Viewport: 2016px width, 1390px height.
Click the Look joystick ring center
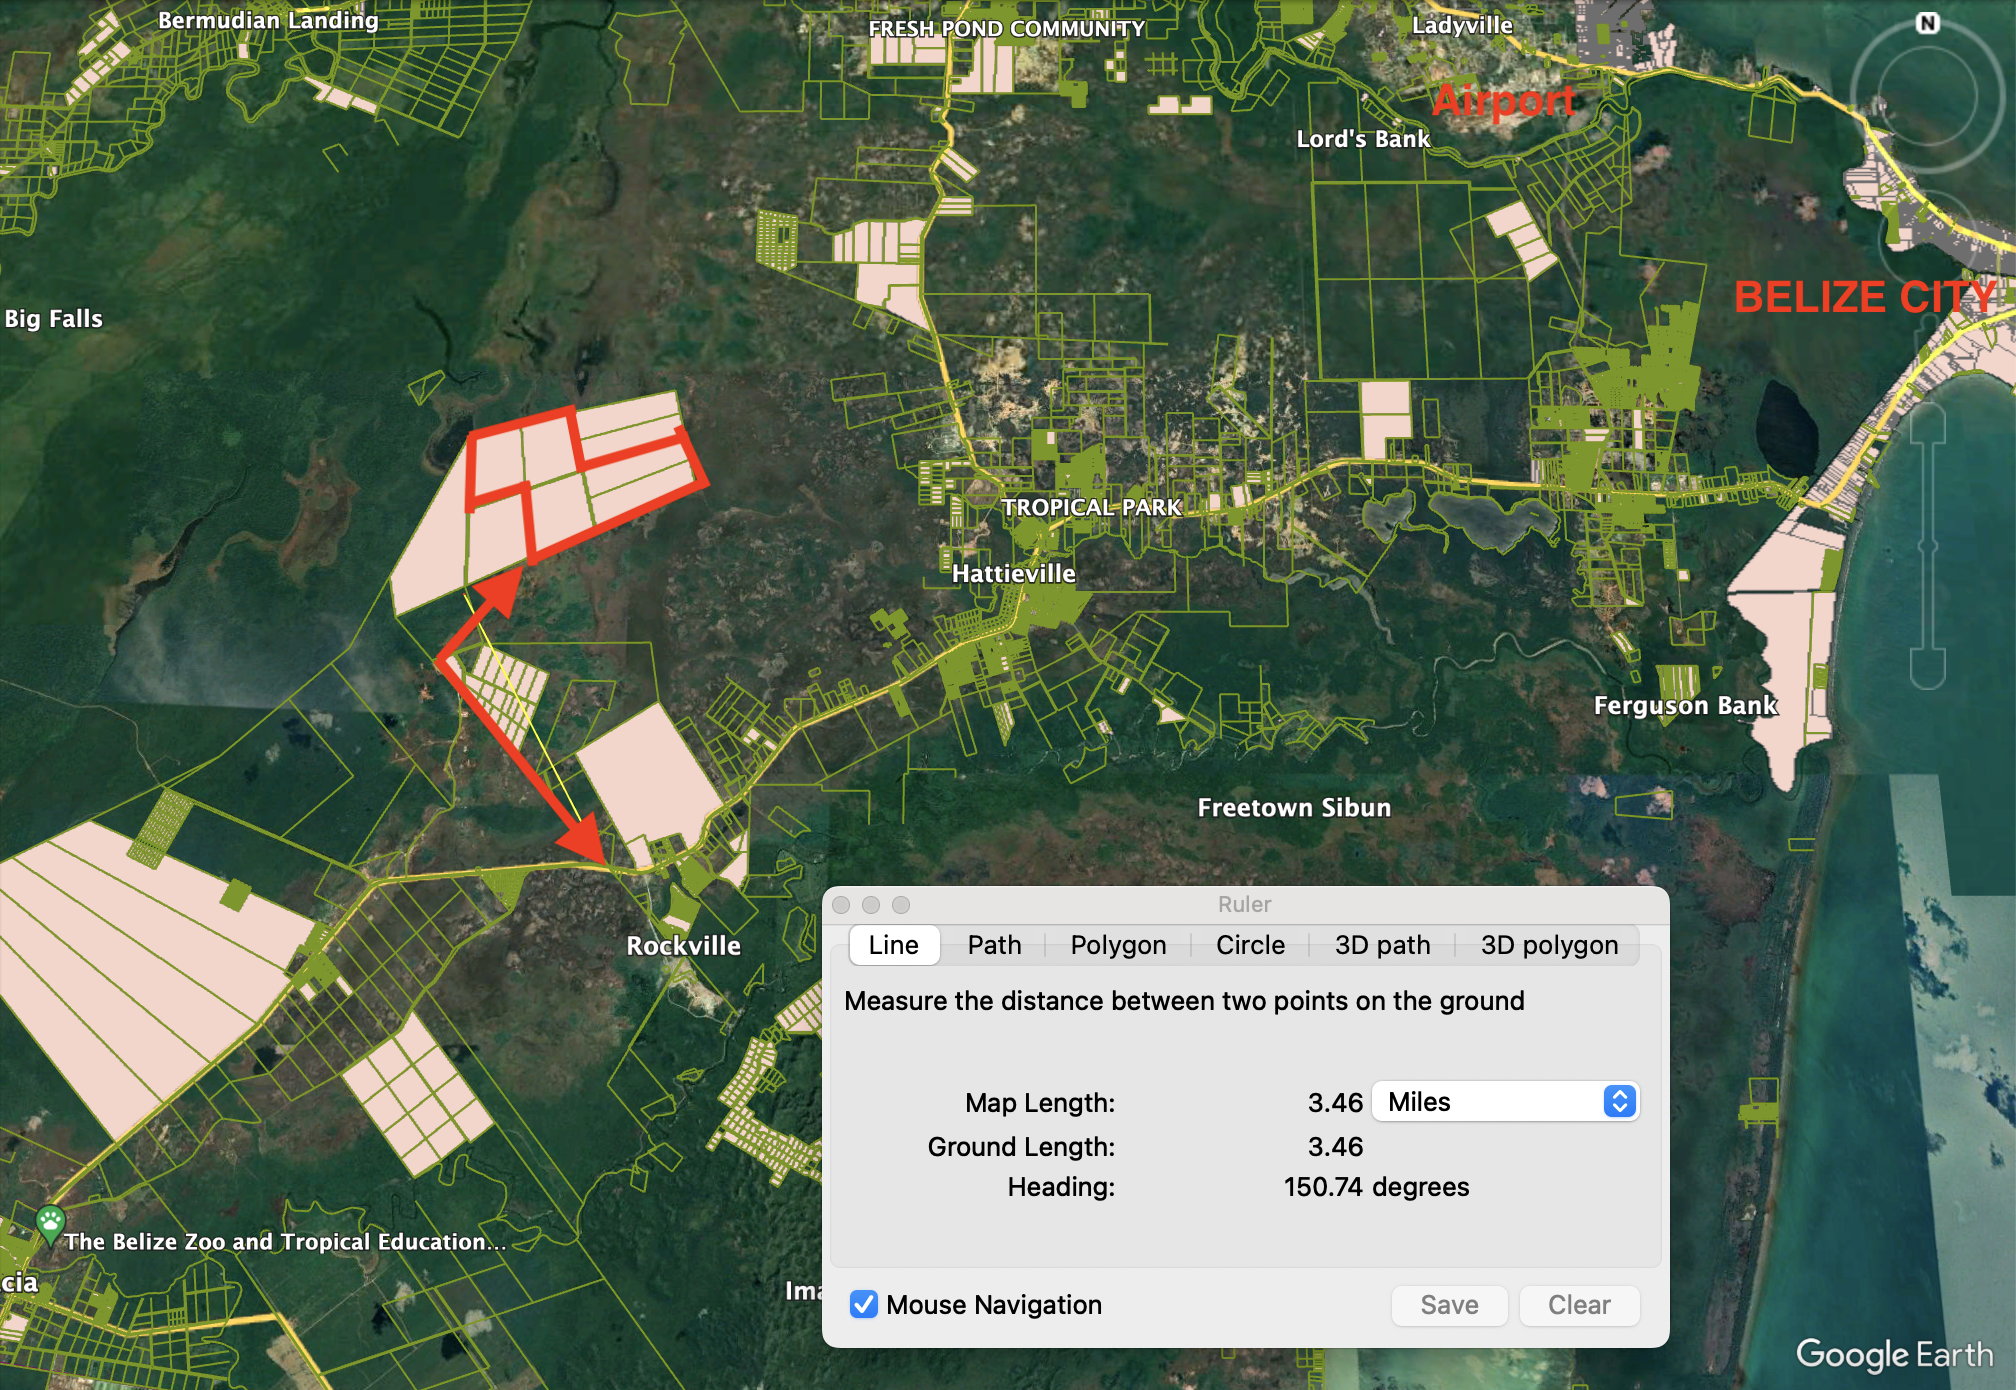[1927, 97]
